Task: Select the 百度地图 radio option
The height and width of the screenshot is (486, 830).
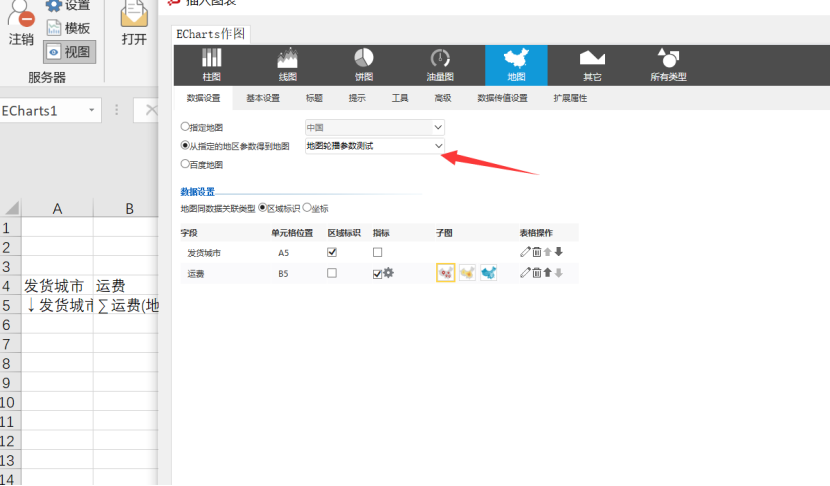Action: [185, 164]
